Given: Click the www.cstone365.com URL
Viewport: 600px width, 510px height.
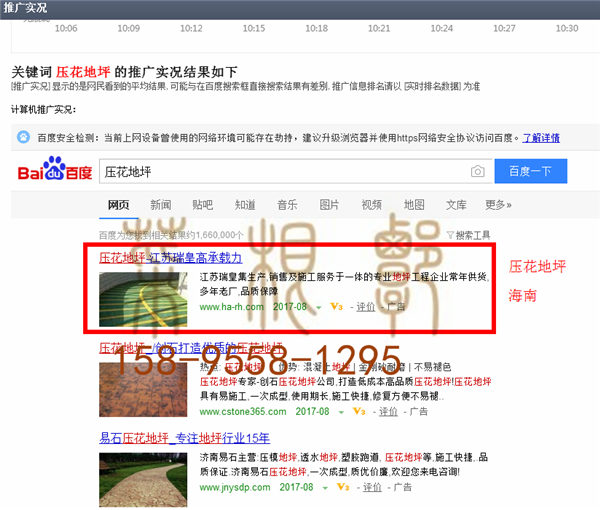Looking at the screenshot, I should coord(243,412).
